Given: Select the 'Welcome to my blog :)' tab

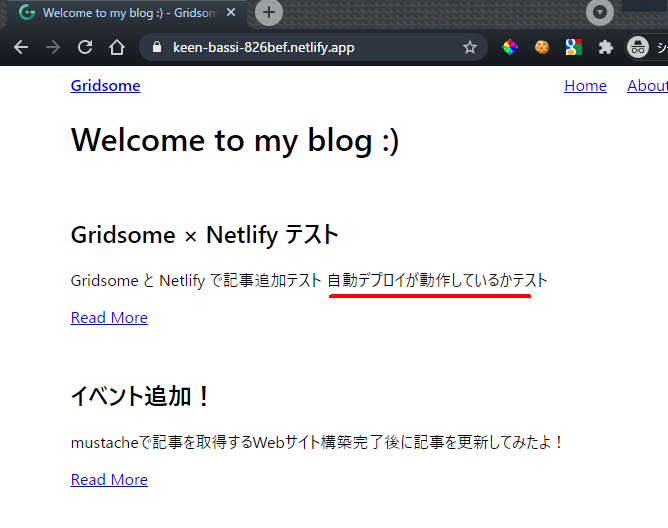Looking at the screenshot, I should click(127, 13).
